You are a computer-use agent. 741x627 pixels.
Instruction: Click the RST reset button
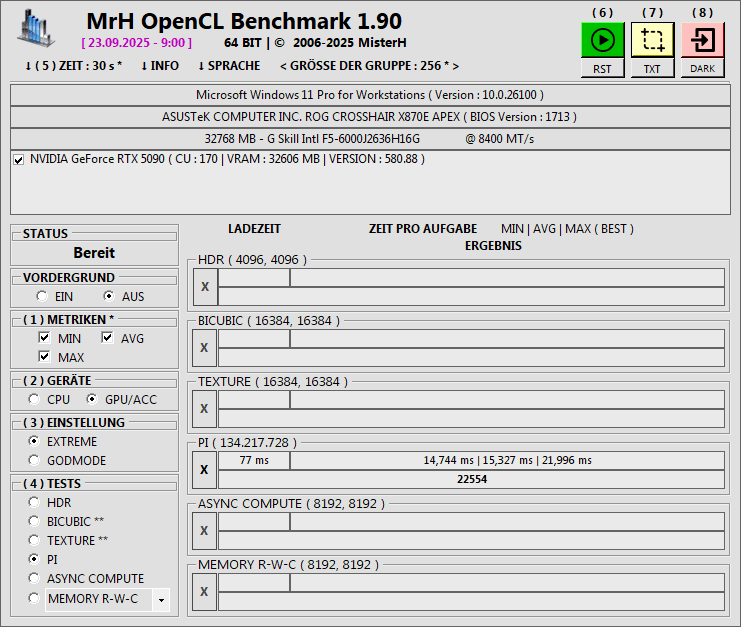pos(603,69)
